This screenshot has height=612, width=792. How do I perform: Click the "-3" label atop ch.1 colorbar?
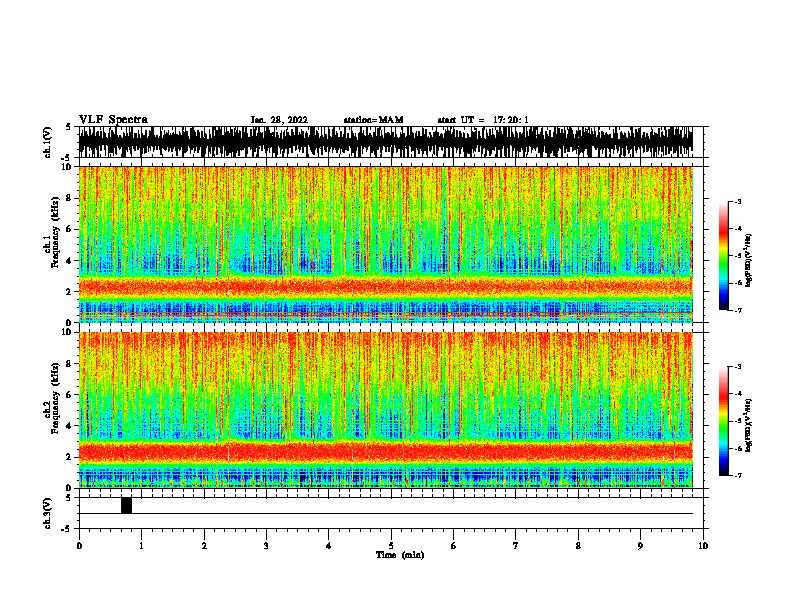click(x=737, y=201)
